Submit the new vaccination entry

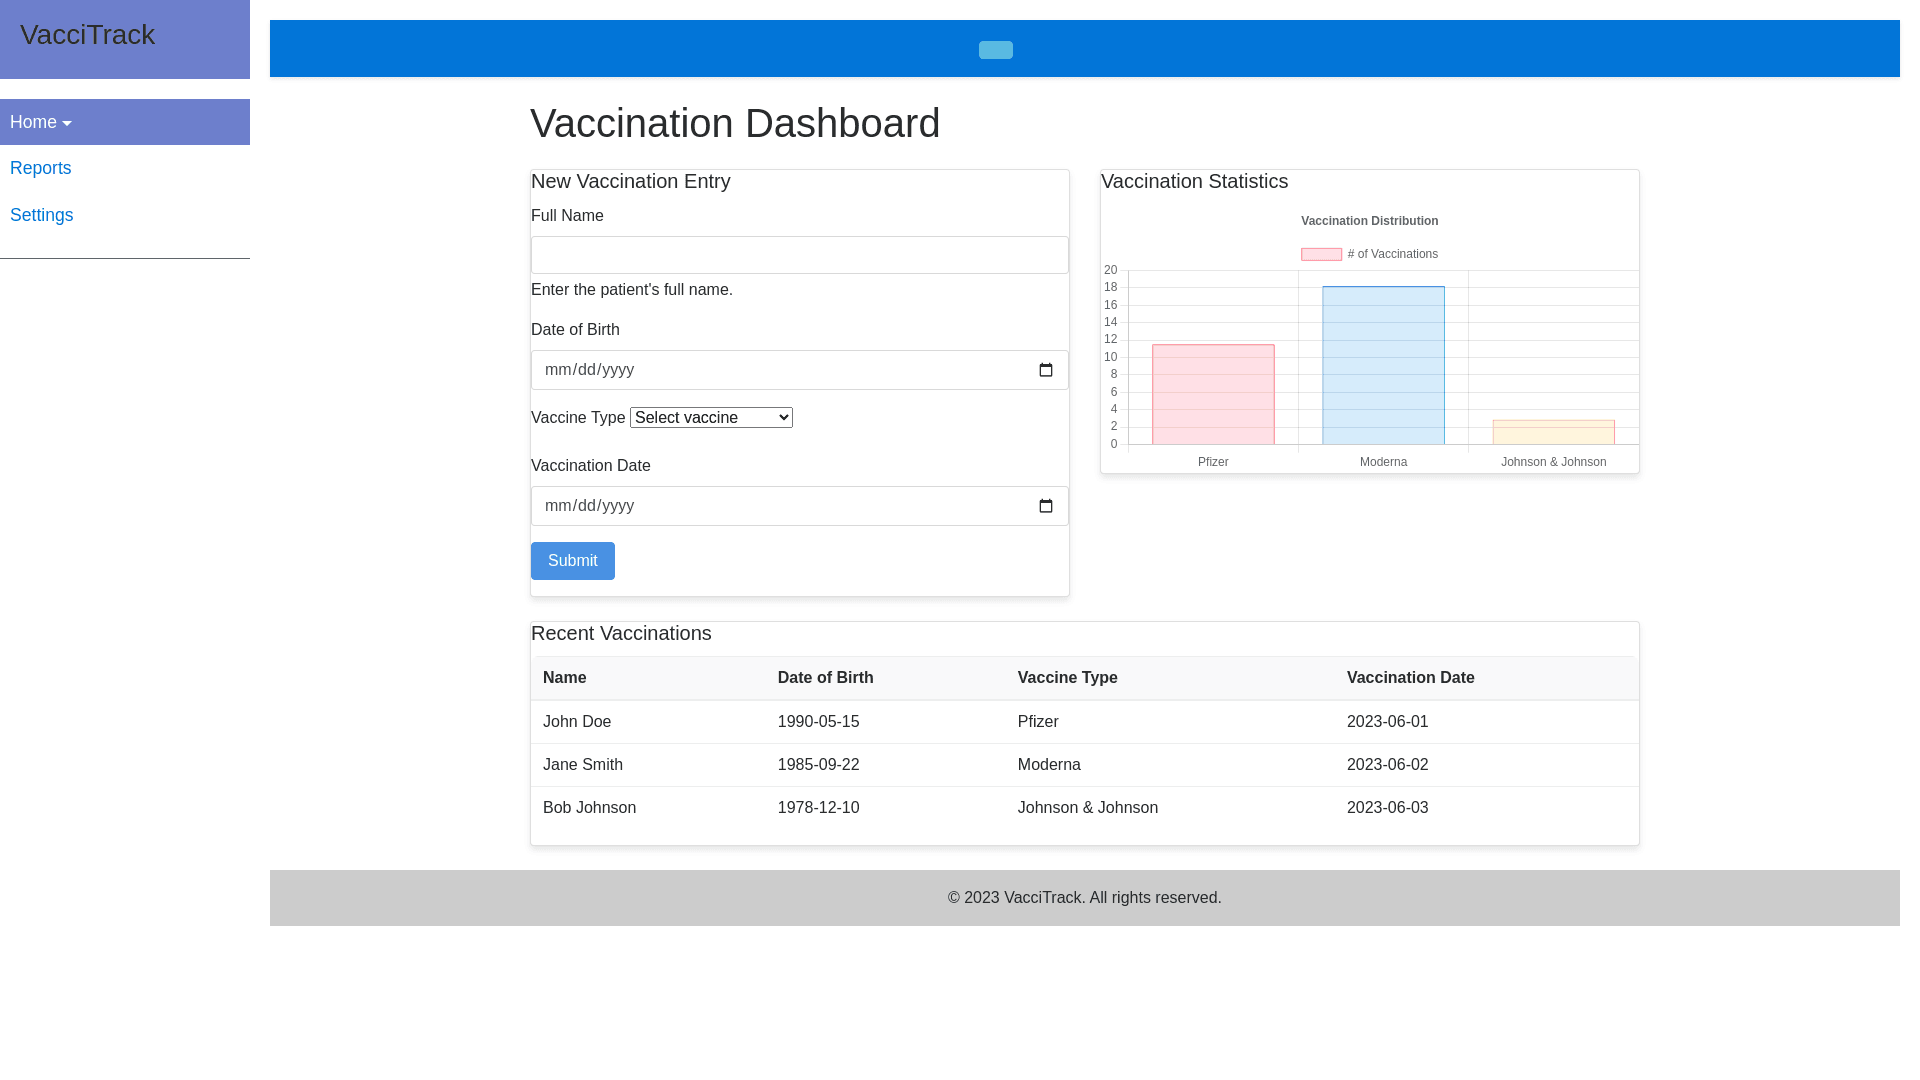(x=572, y=561)
